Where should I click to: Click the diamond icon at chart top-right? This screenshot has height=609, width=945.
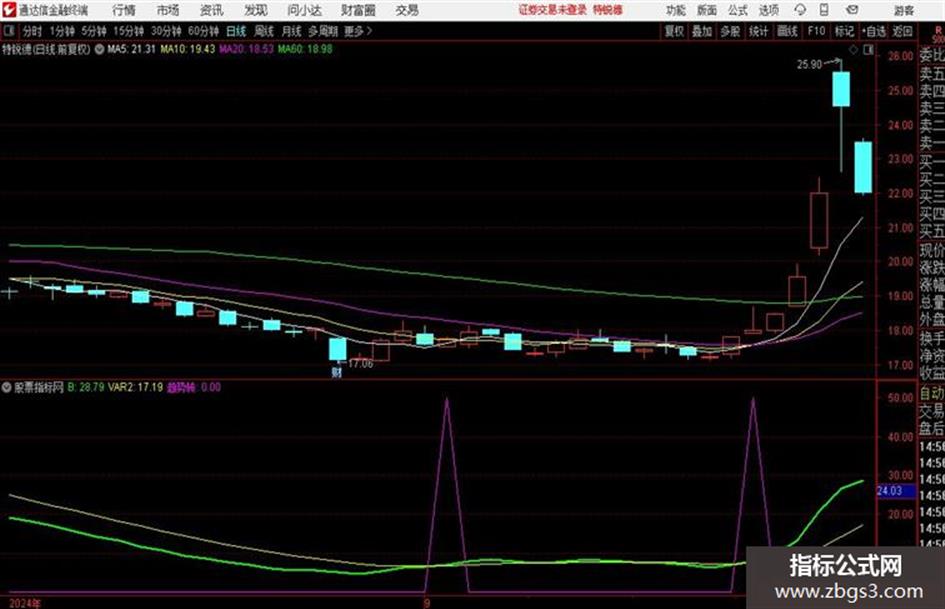[x=853, y=50]
